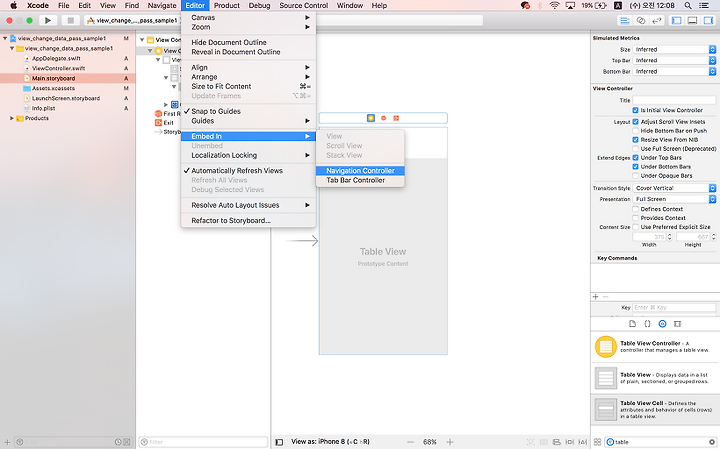Open the Wi-Fi status menu

(x=555, y=6)
